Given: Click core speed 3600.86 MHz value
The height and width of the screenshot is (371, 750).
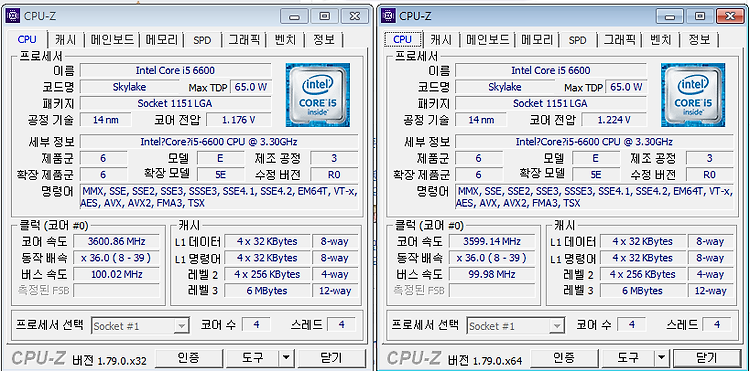Looking at the screenshot, I should point(116,241).
